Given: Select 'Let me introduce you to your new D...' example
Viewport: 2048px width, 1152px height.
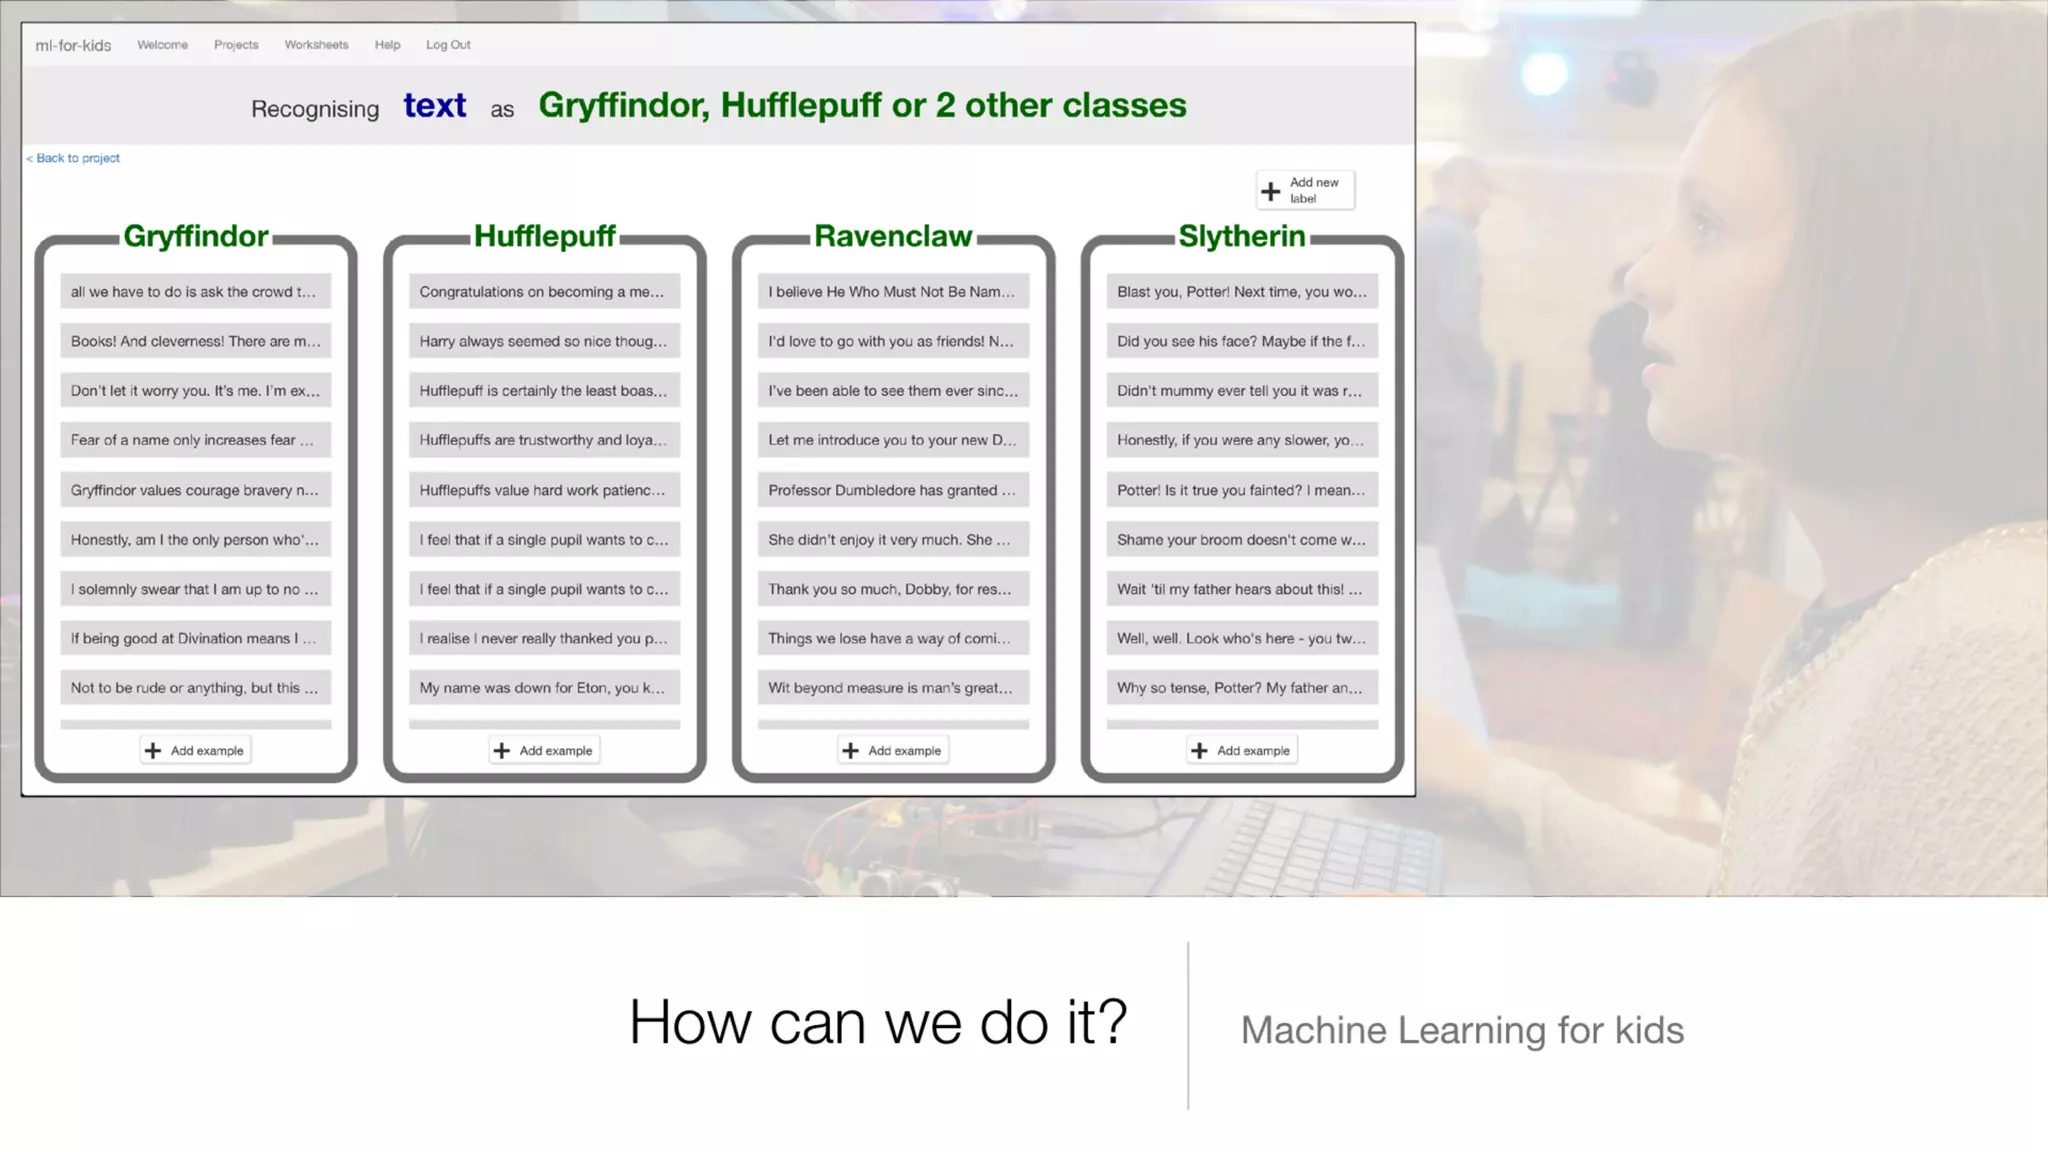Looking at the screenshot, I should pos(893,440).
